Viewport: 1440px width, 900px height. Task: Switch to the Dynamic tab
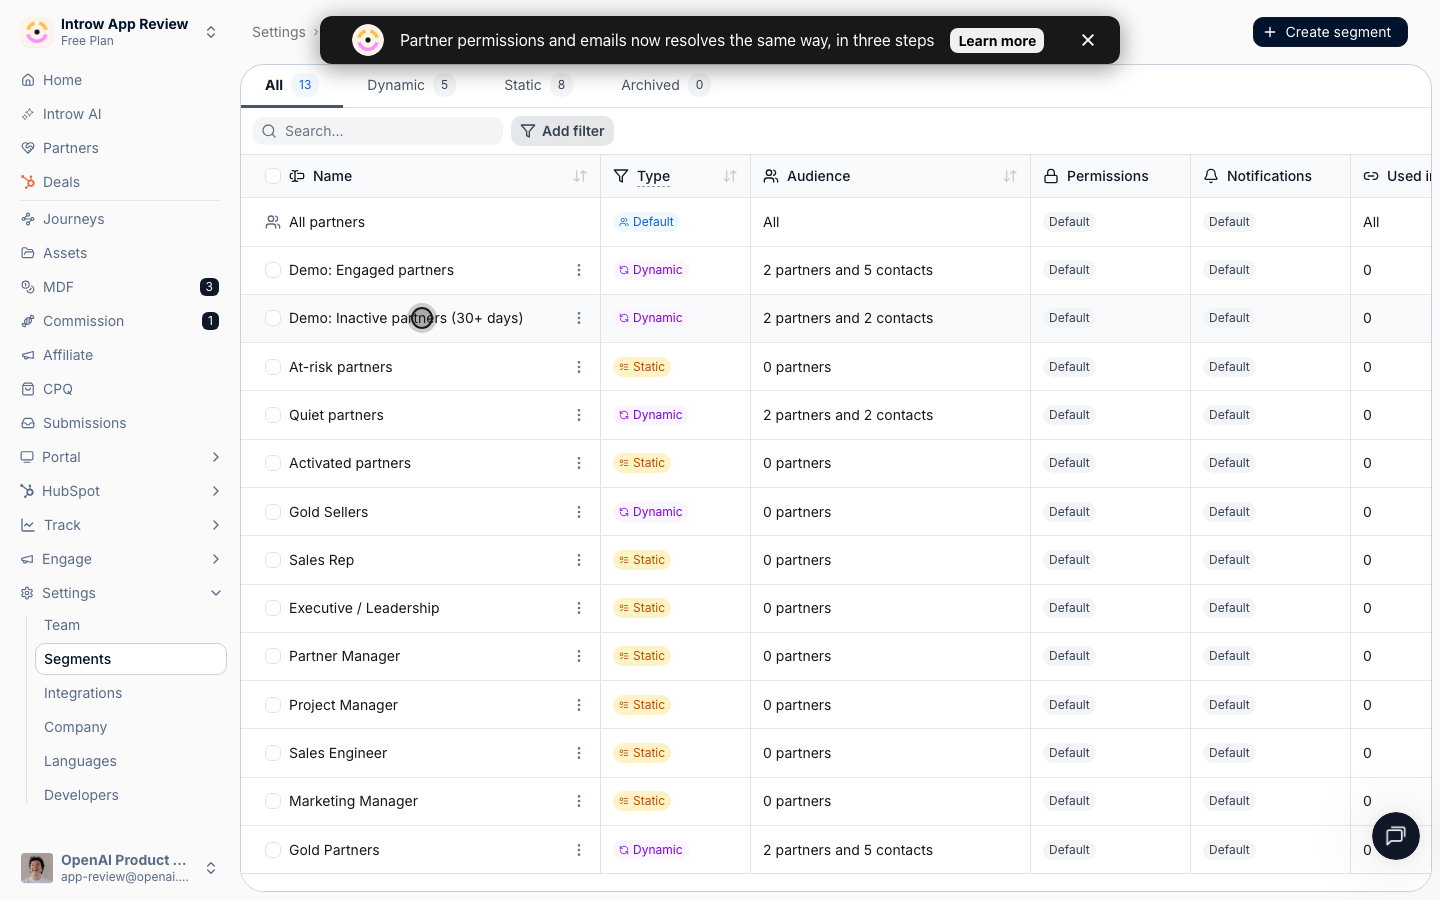coord(411,85)
